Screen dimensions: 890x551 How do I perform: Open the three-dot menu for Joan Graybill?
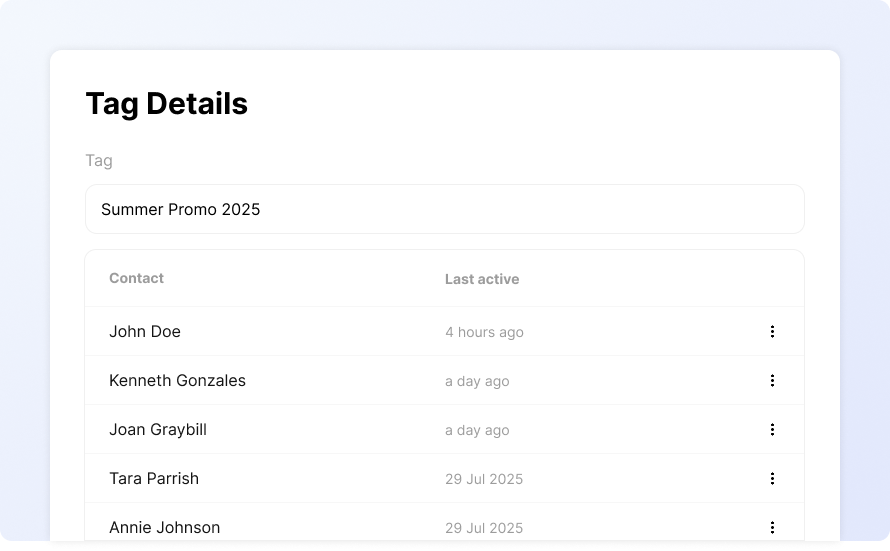pos(772,430)
